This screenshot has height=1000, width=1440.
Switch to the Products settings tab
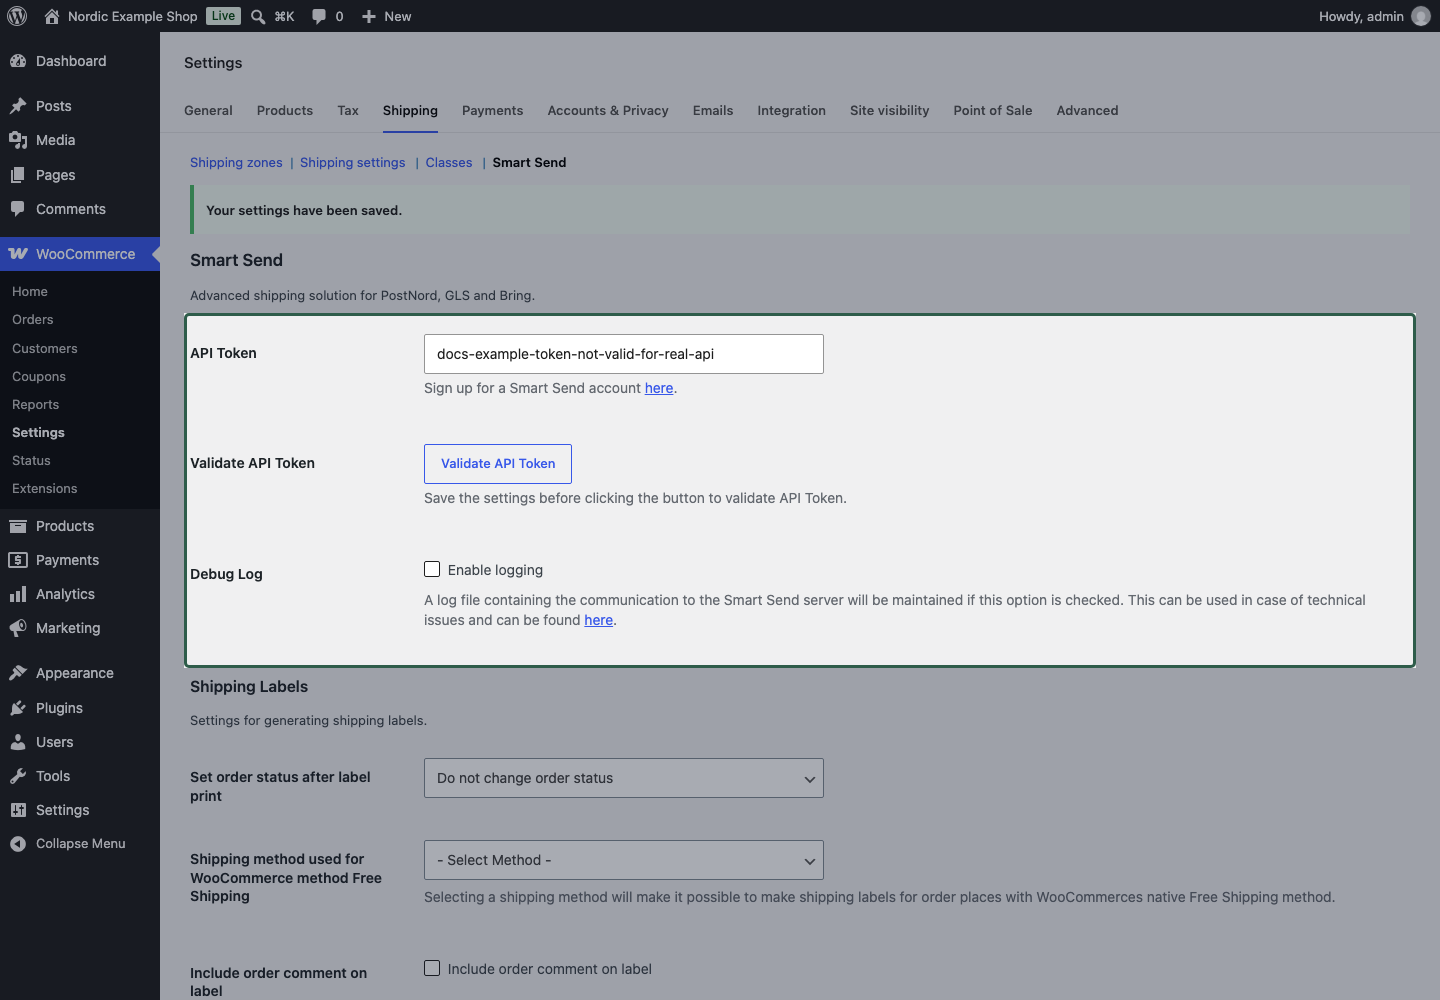pyautogui.click(x=285, y=110)
